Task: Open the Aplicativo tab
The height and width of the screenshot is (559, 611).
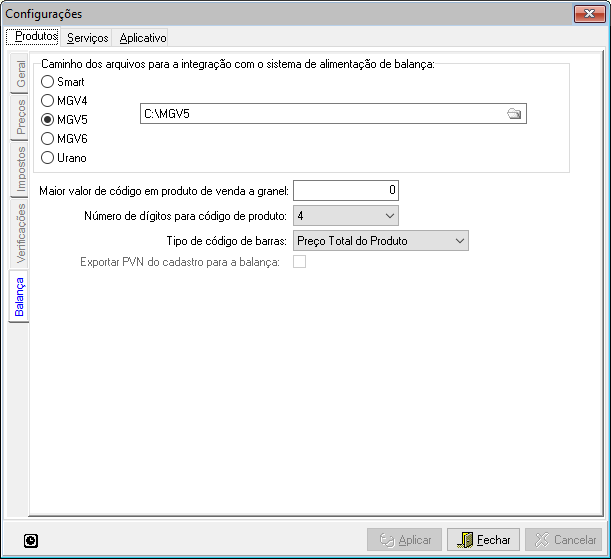Action: [142, 37]
